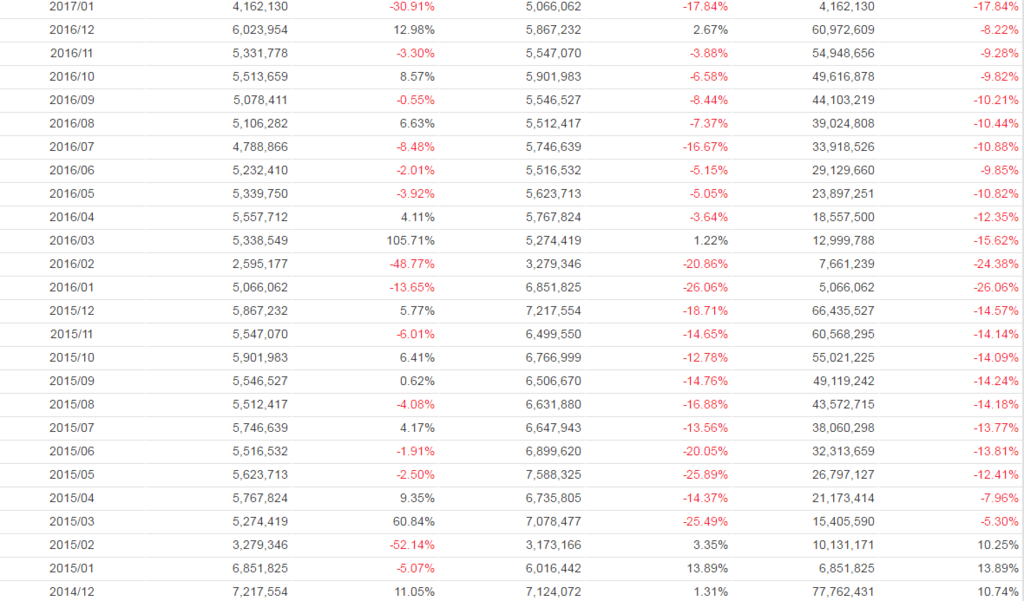This screenshot has width=1024, height=601.
Task: Select the 2016/12 row date
Action: tap(72, 30)
